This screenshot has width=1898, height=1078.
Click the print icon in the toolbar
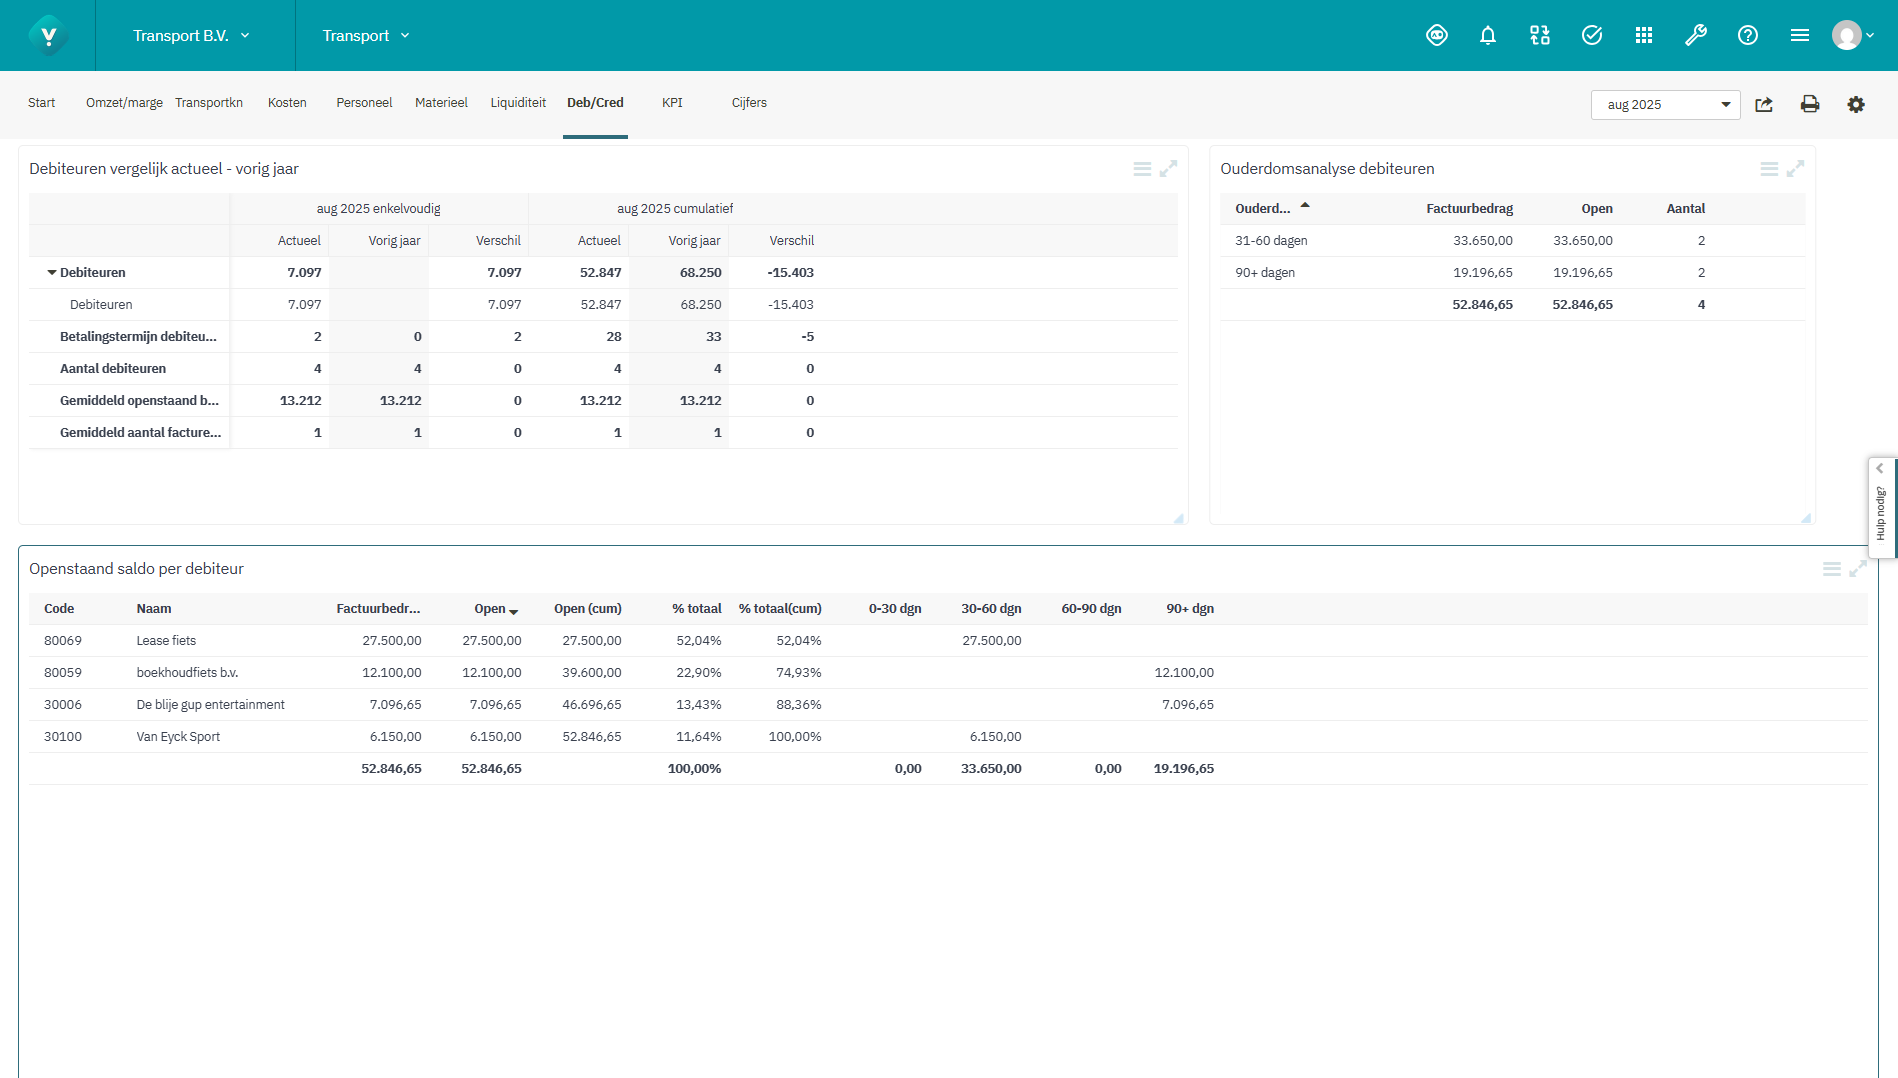(1810, 104)
